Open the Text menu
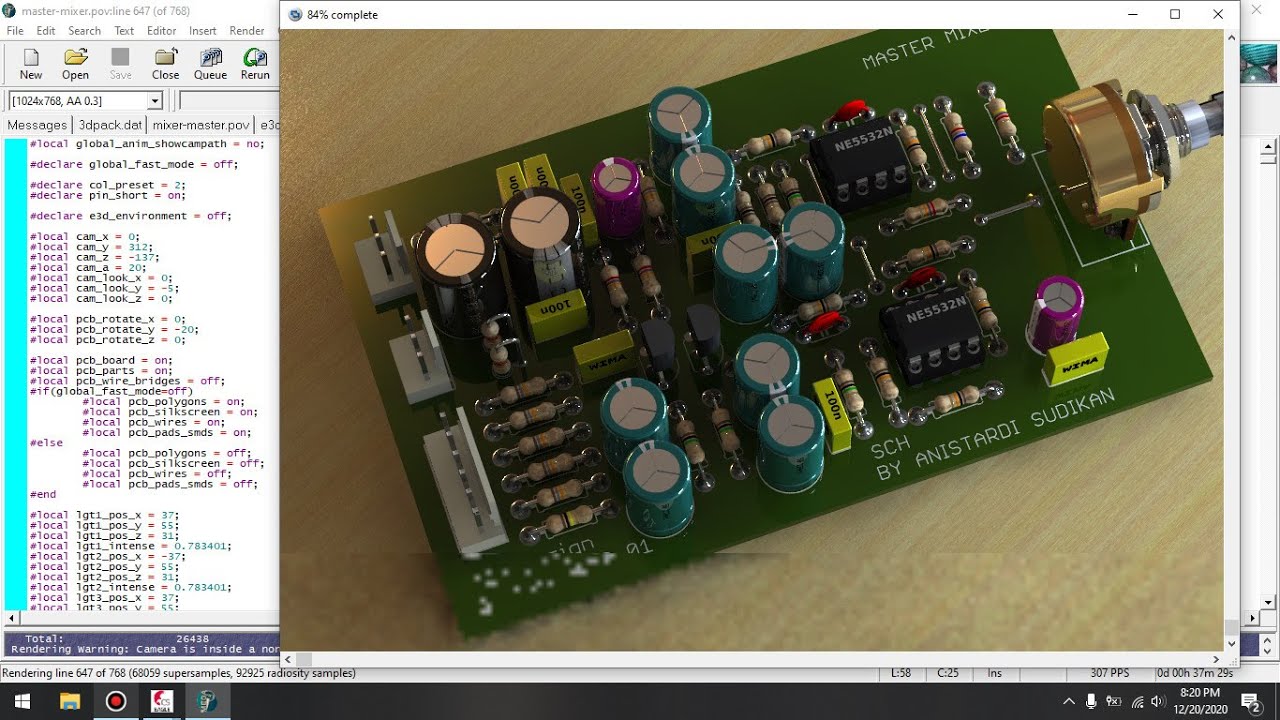 coord(124,31)
